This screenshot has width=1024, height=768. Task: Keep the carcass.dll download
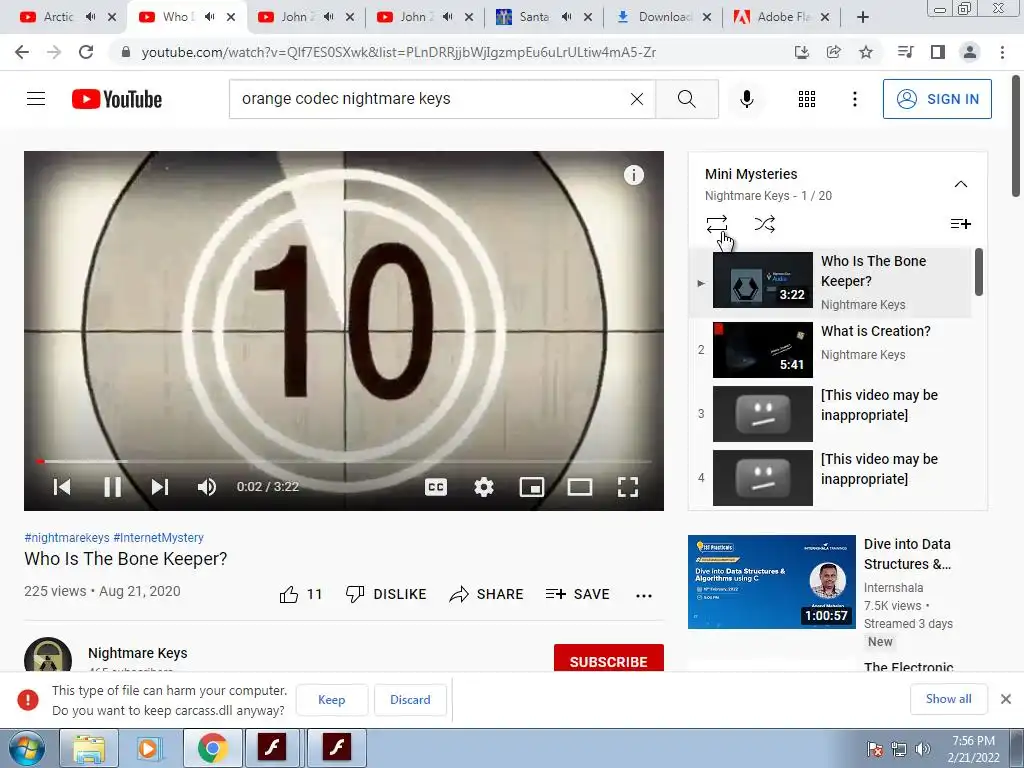click(332, 699)
